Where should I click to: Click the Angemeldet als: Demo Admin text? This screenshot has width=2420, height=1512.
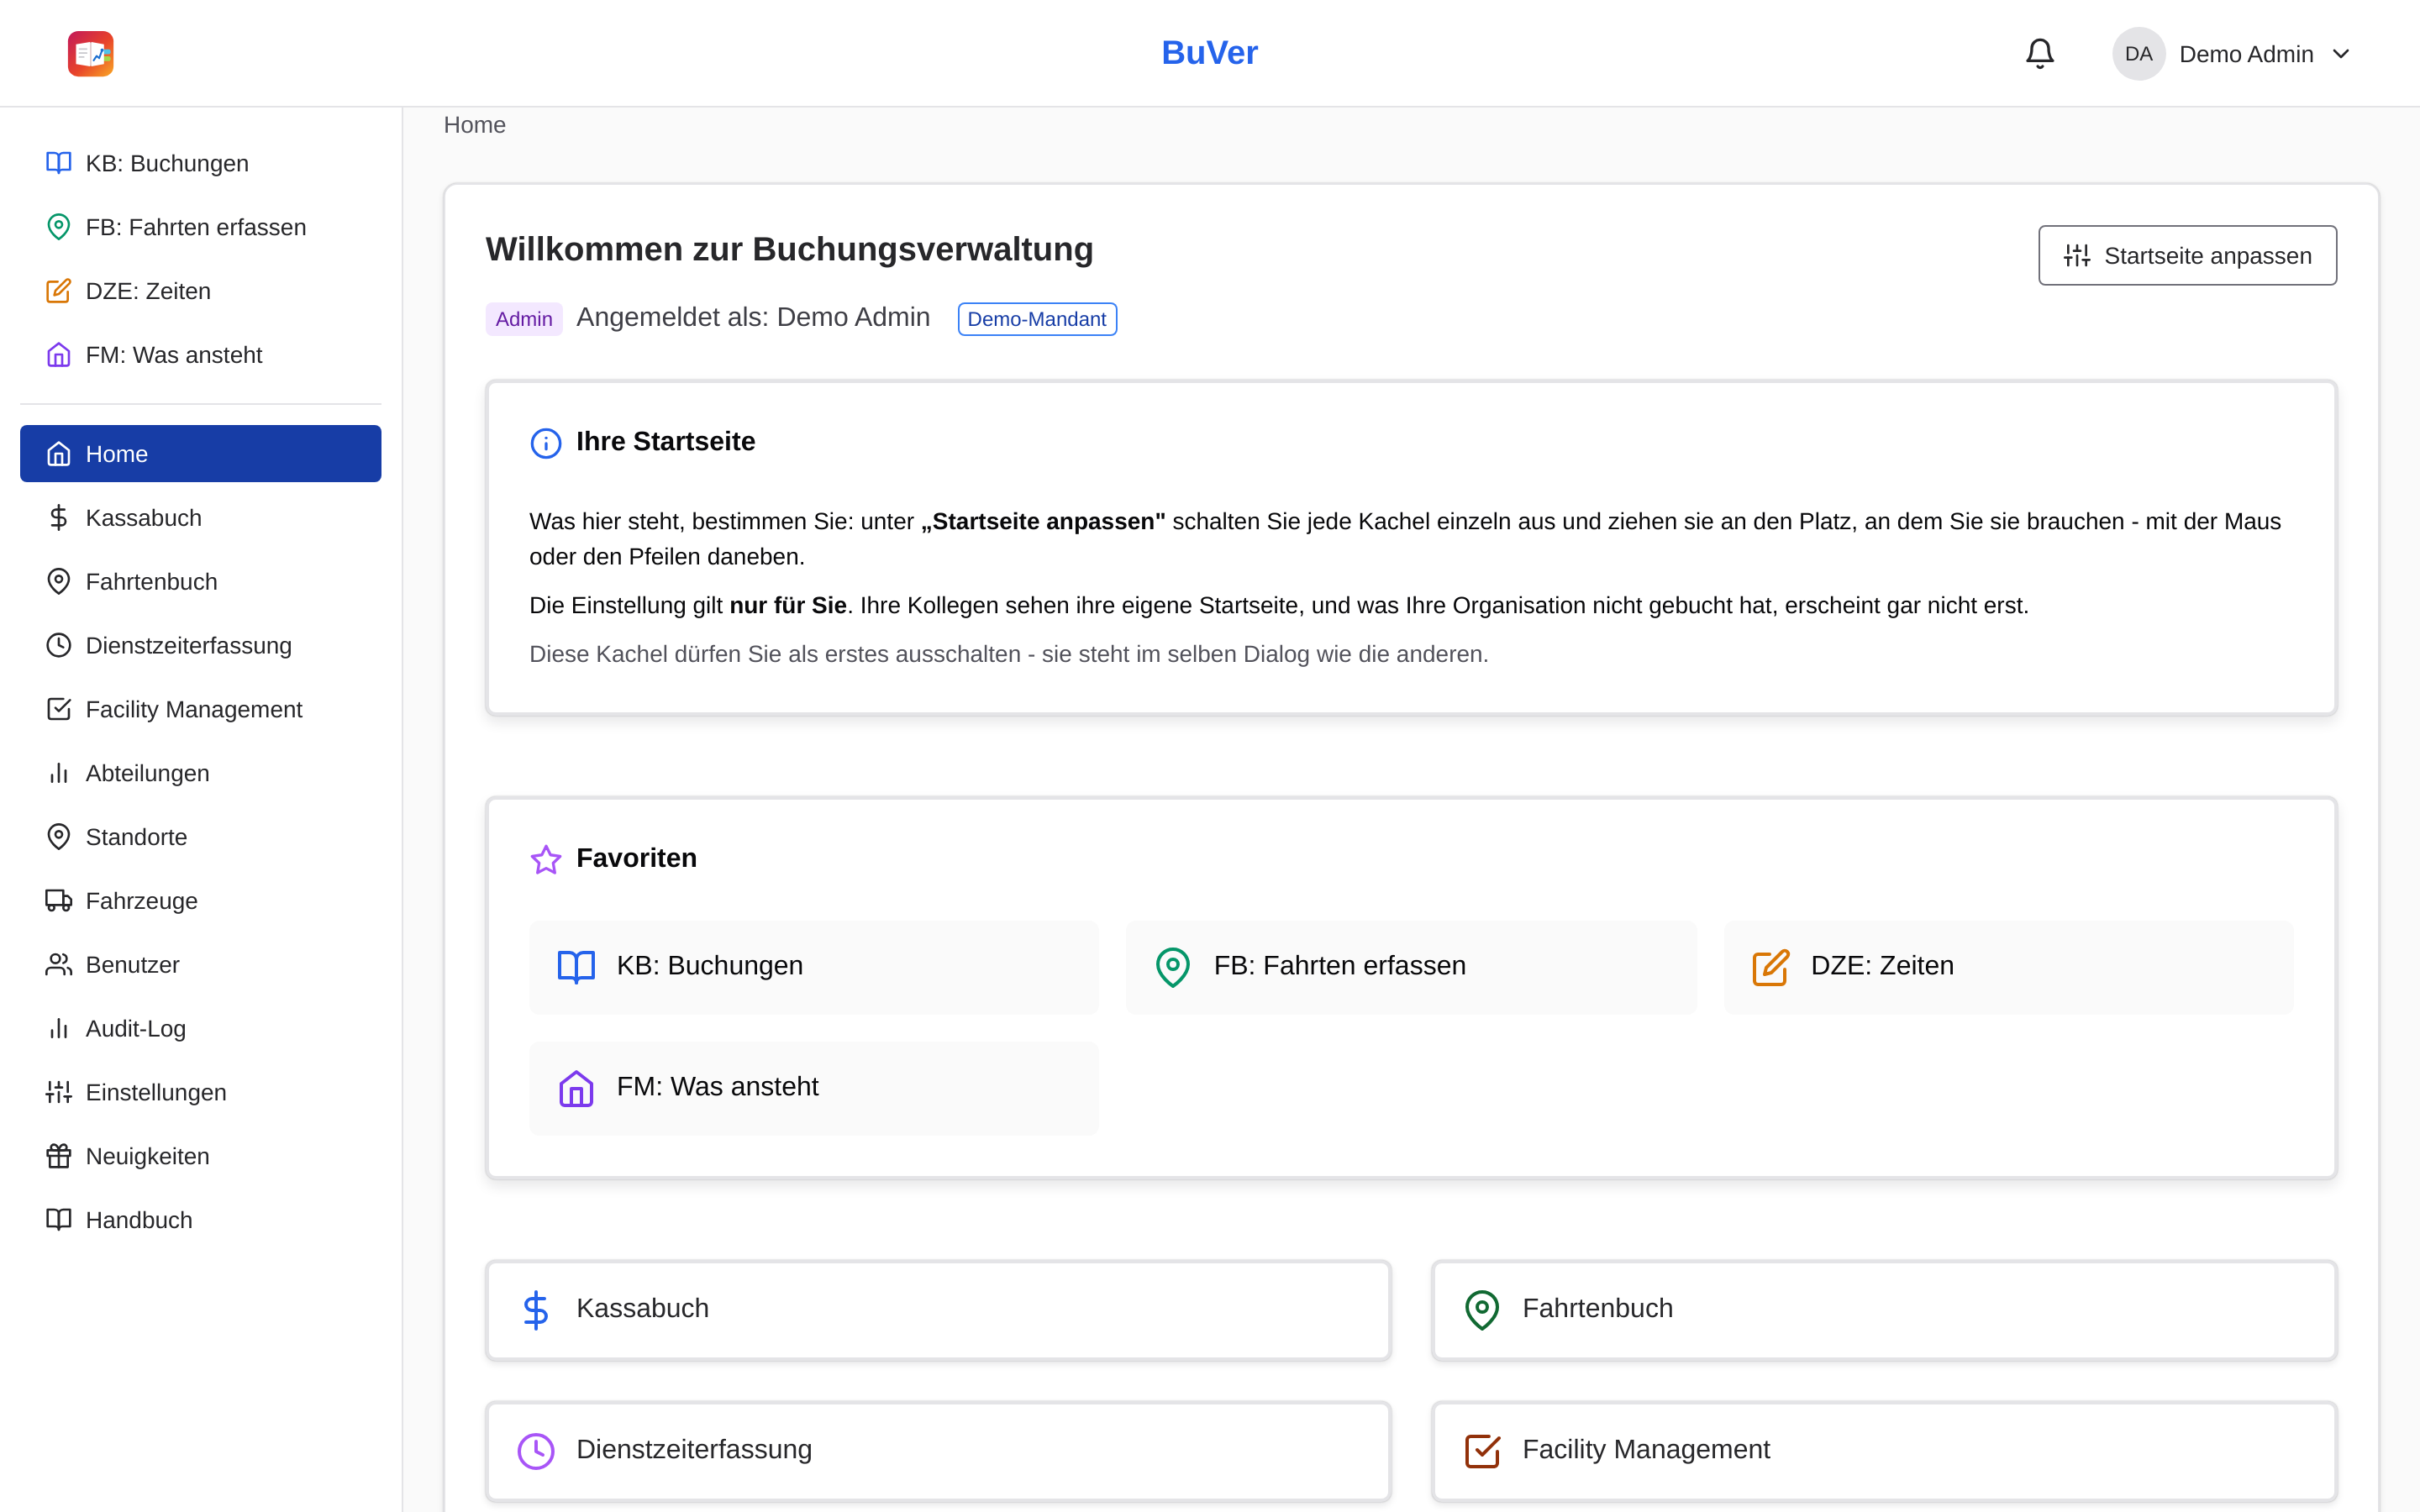(753, 317)
